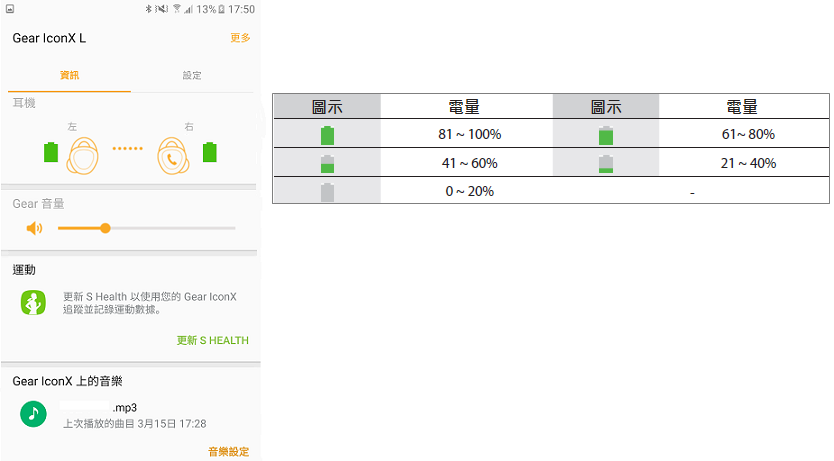Tap the right earbud phone icon
The image size is (834, 461).
click(173, 156)
